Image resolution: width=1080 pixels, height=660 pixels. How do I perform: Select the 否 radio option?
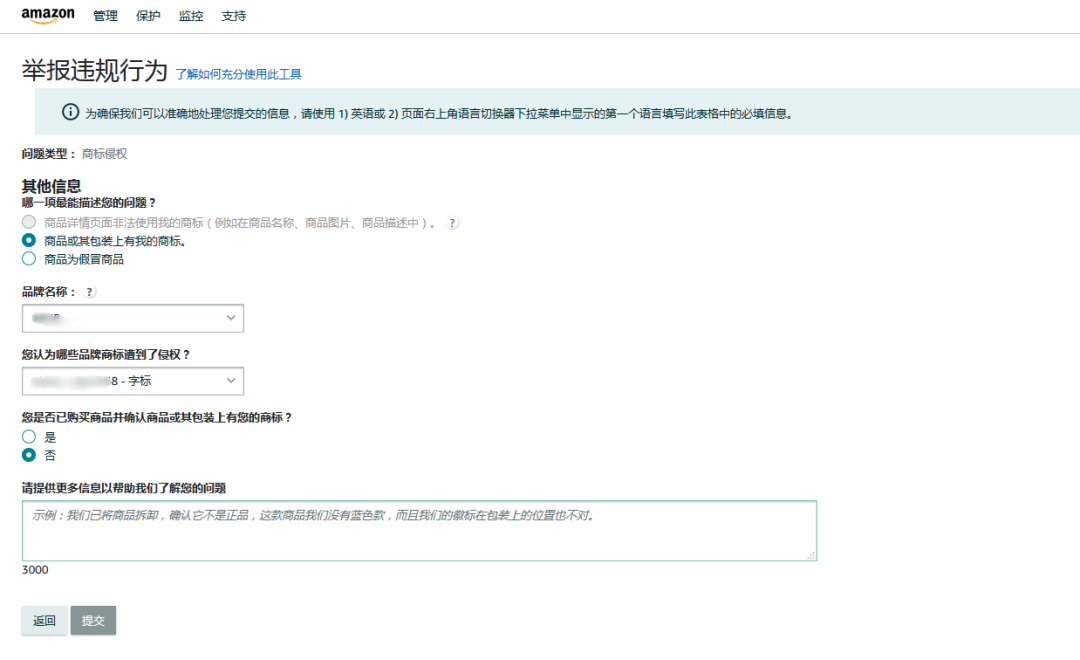coord(28,455)
